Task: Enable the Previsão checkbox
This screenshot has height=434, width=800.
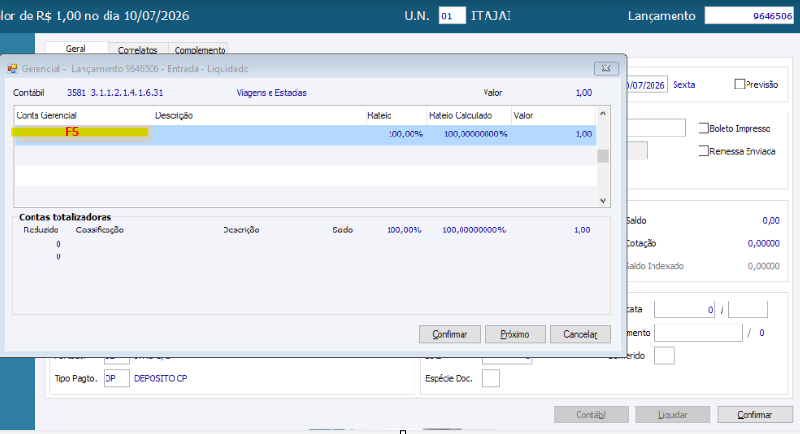Action: [739, 84]
